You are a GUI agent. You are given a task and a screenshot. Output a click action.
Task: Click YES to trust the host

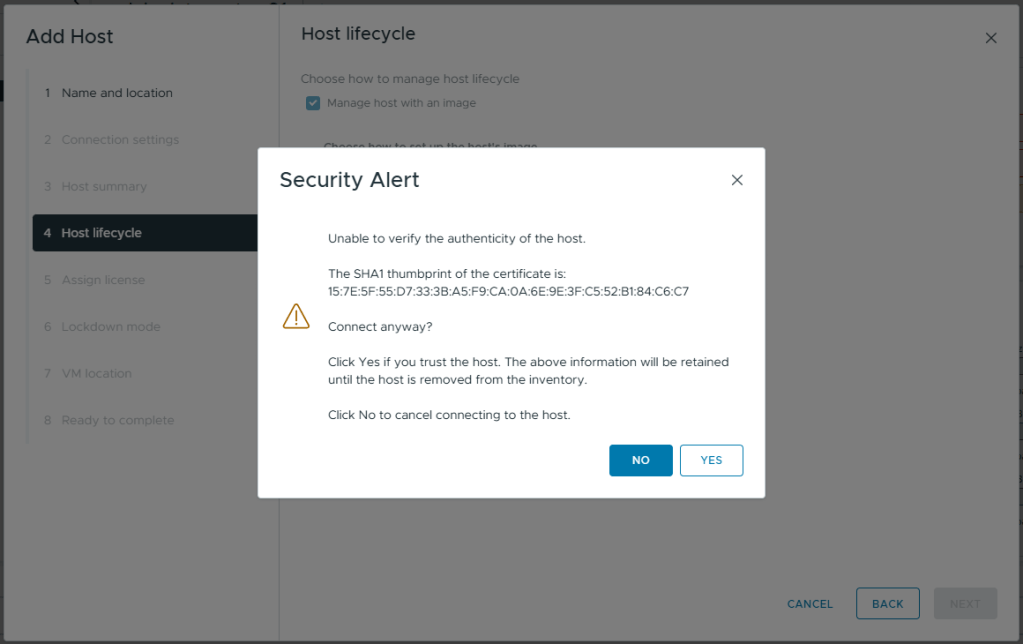click(711, 460)
